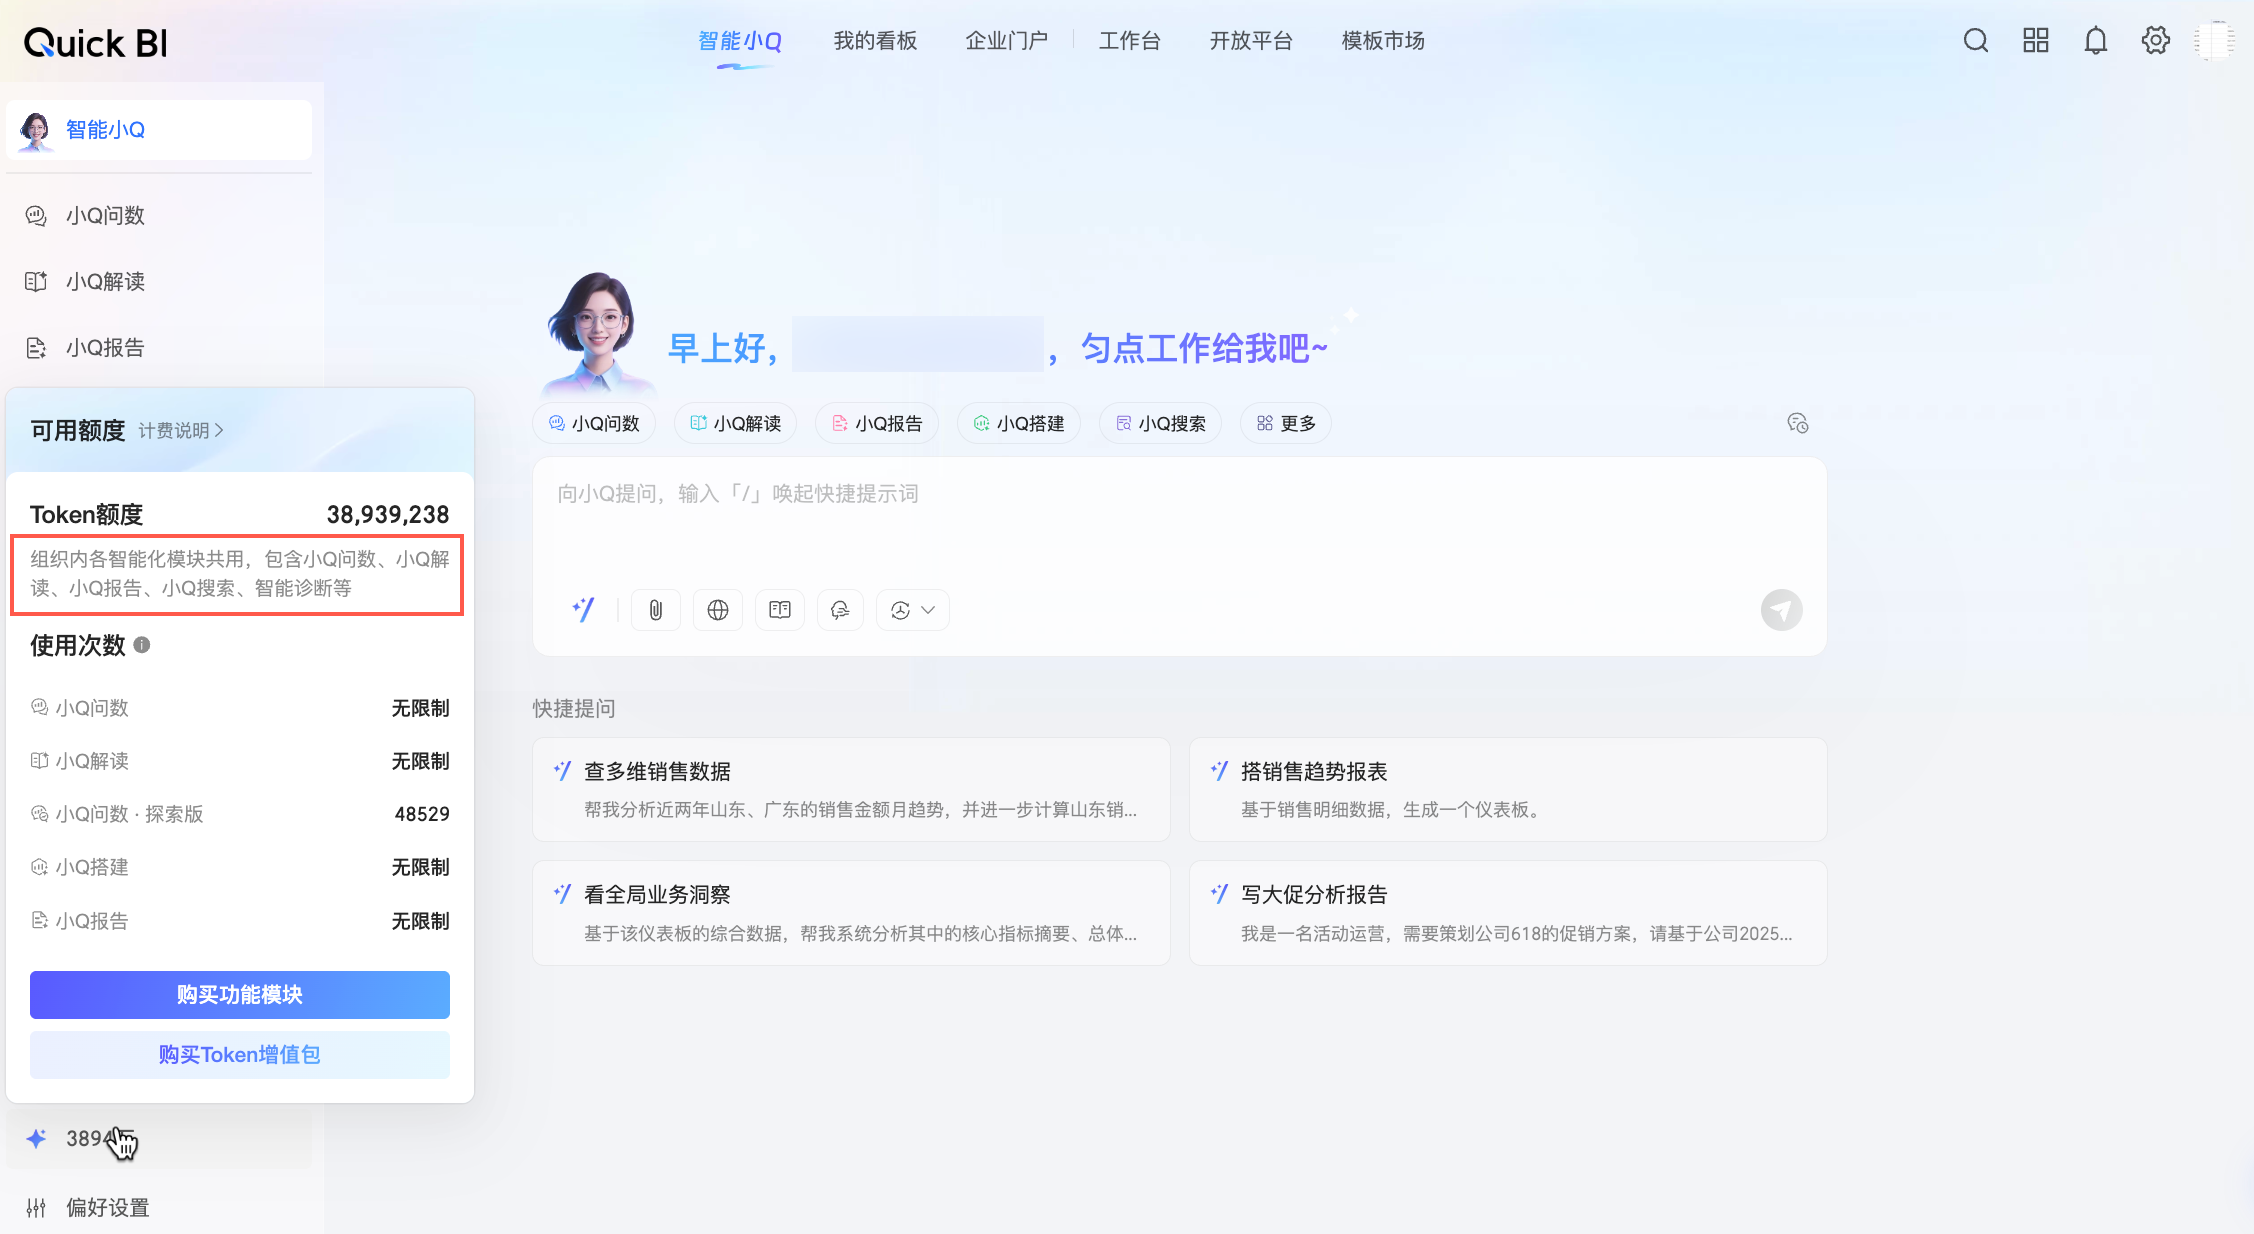Select the 小Q搭建 chip
This screenshot has height=1234, width=2254.
[1019, 424]
